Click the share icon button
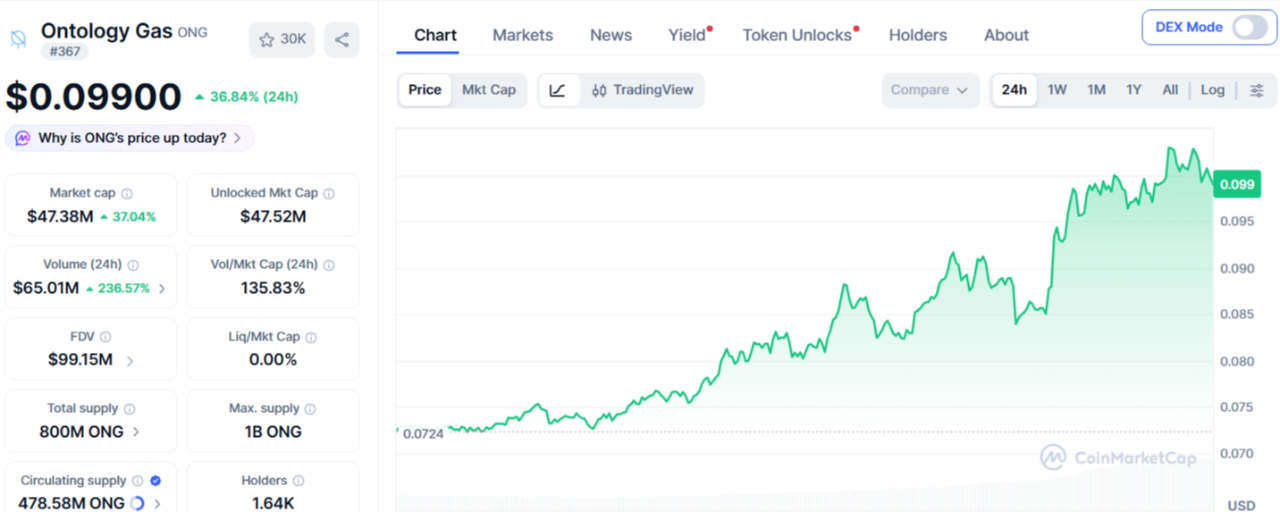This screenshot has height=512, width=1280. pyautogui.click(x=342, y=39)
